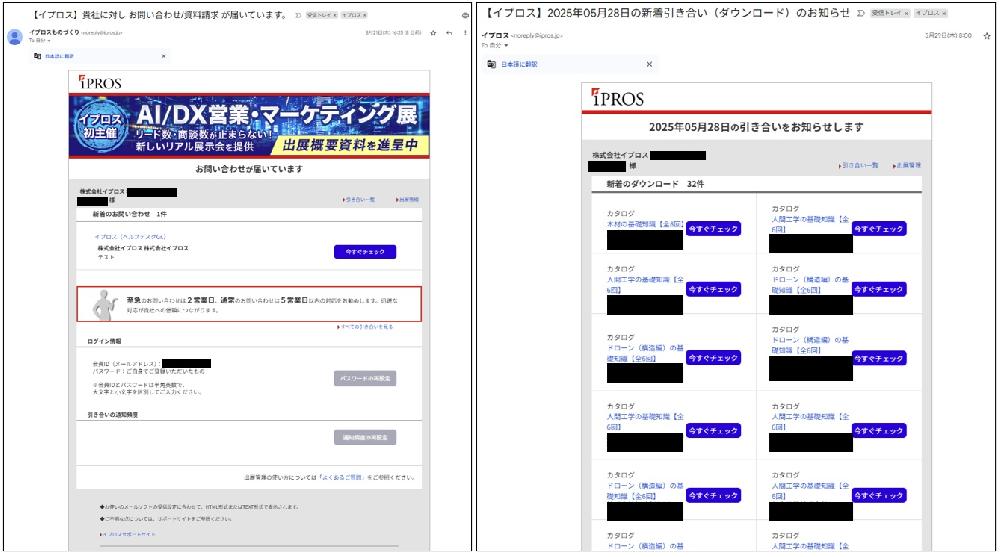Close the translate bar in right email

click(x=649, y=64)
